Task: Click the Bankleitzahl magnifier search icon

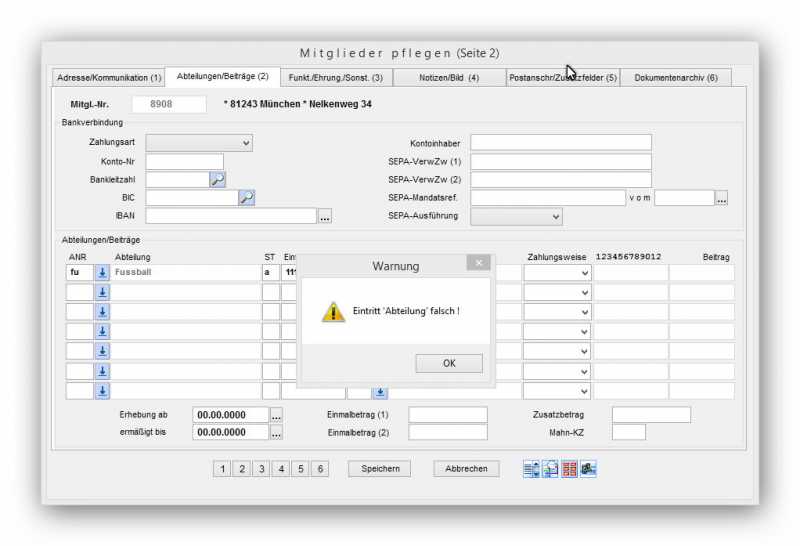Action: tap(217, 180)
